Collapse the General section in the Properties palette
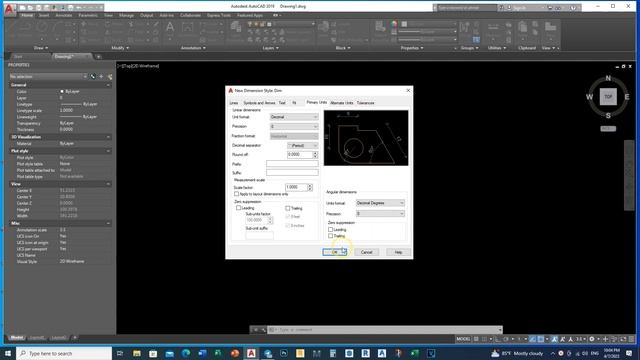 coord(108,85)
